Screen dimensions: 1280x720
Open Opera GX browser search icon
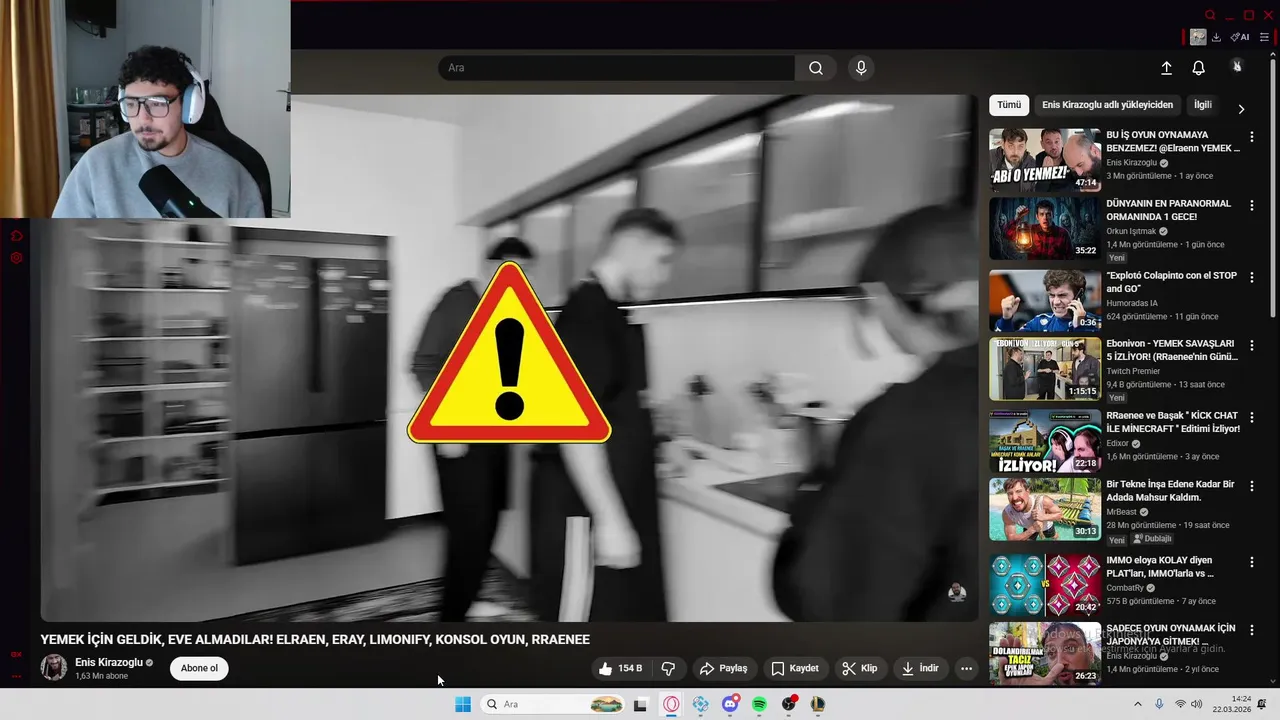click(x=1210, y=15)
